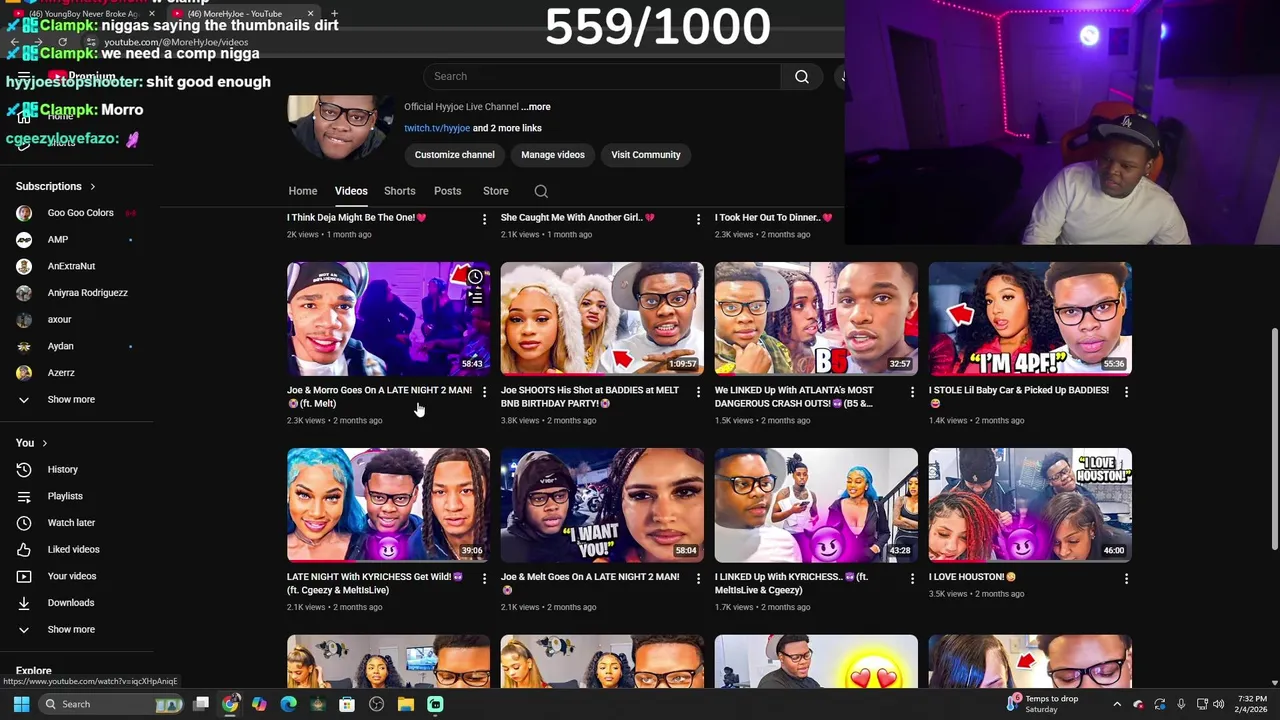Click the Windows Start button
The height and width of the screenshot is (720, 1280).
point(21,704)
